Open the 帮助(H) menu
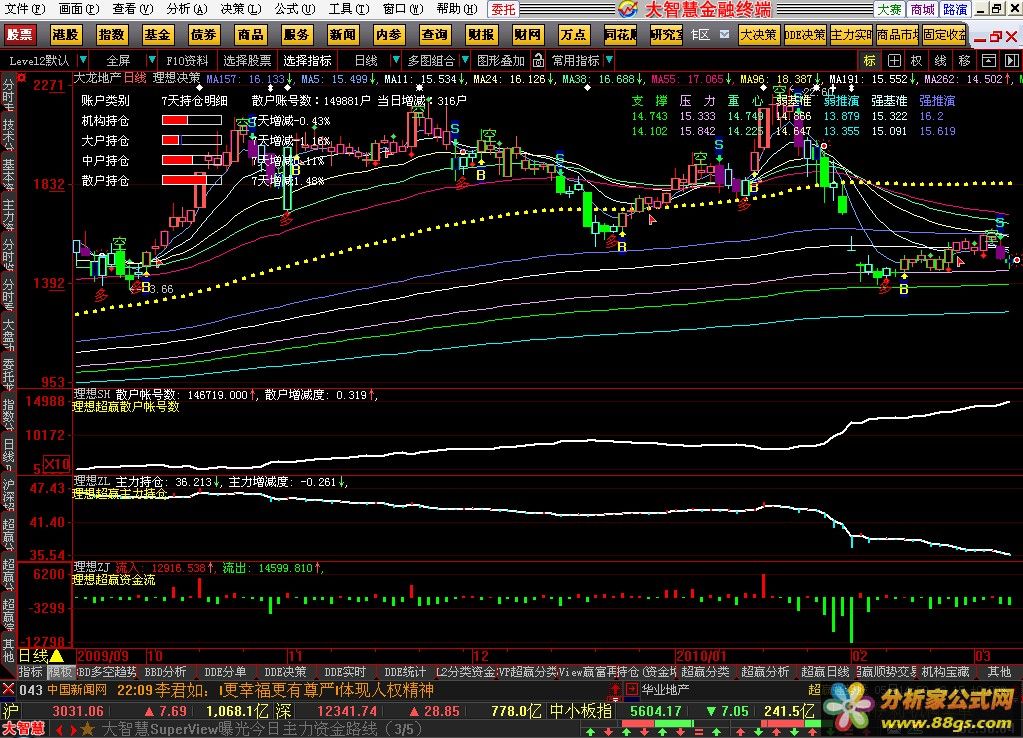This screenshot has height=738, width=1023. 457,8
